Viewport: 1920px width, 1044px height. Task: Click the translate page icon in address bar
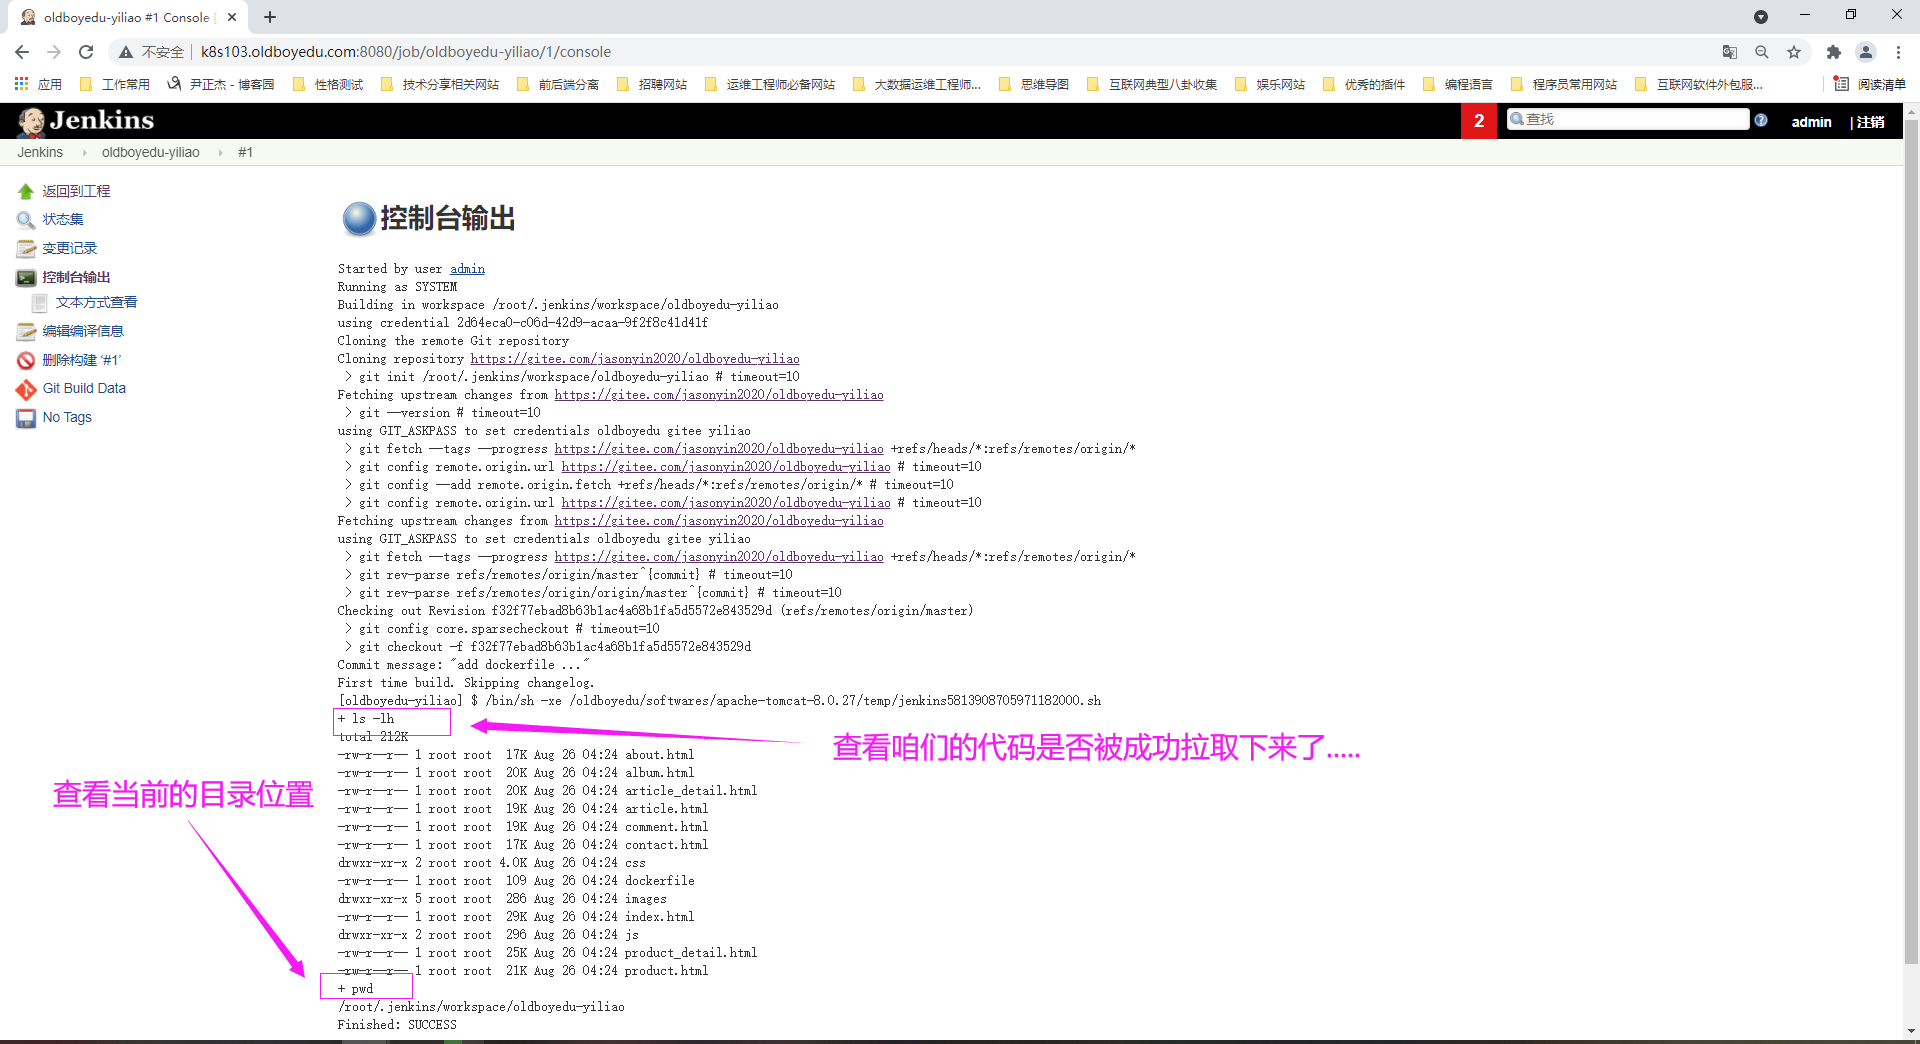(1729, 52)
